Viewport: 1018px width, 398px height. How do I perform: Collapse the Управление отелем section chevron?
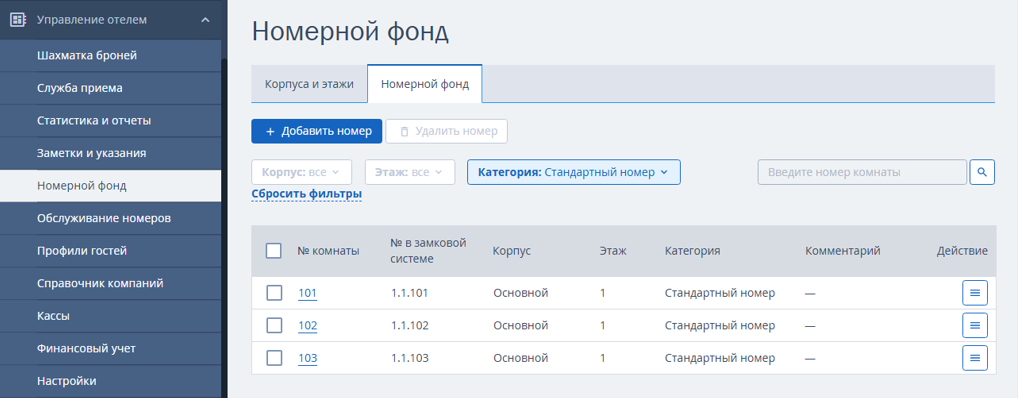point(205,20)
